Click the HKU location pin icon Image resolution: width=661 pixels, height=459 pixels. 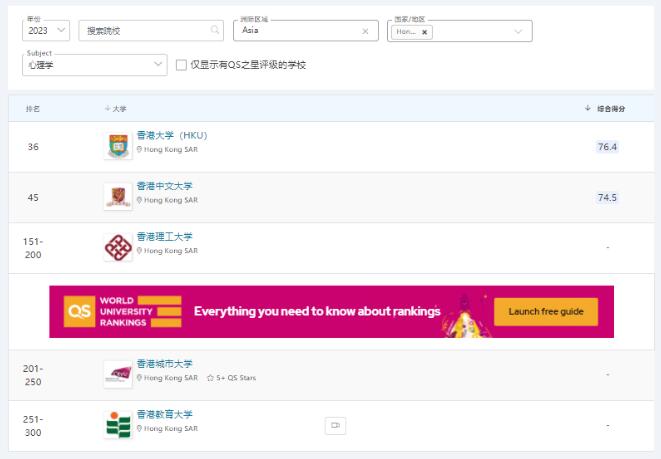[x=139, y=149]
